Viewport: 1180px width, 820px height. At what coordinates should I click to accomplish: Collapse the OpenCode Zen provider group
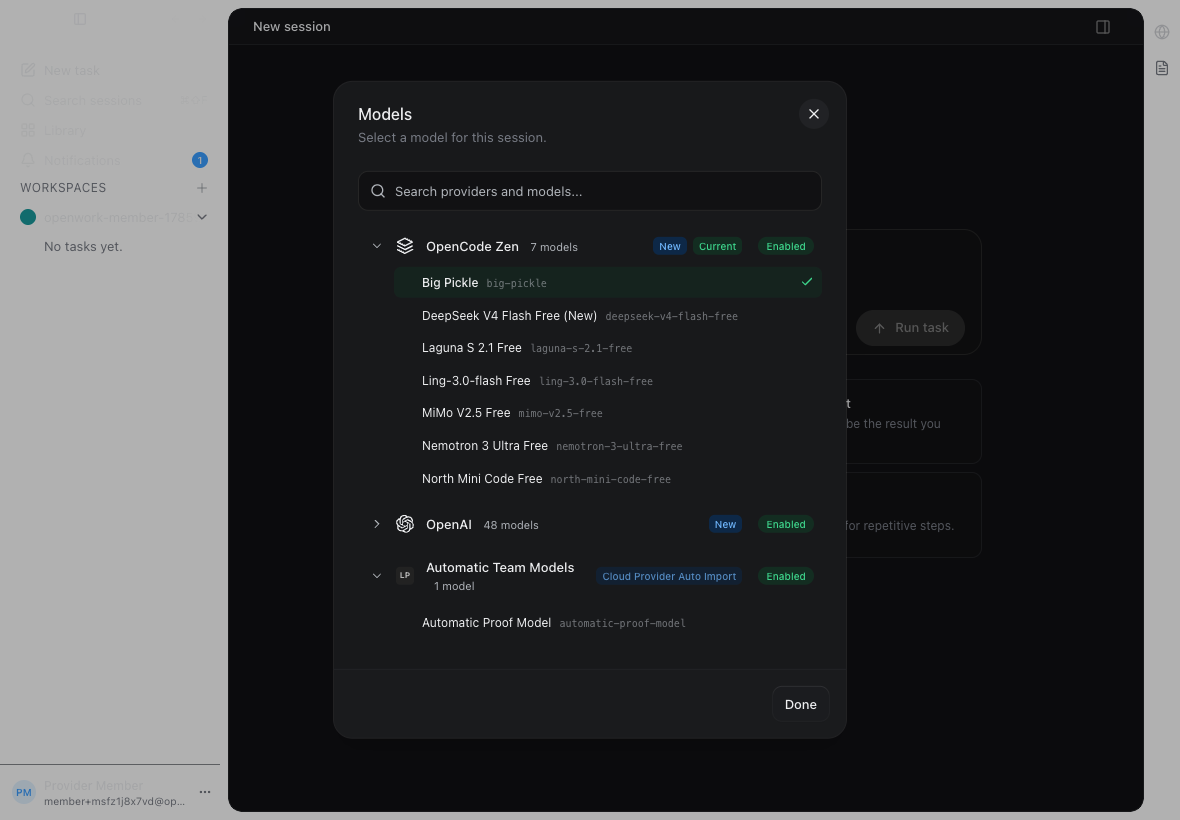[377, 246]
